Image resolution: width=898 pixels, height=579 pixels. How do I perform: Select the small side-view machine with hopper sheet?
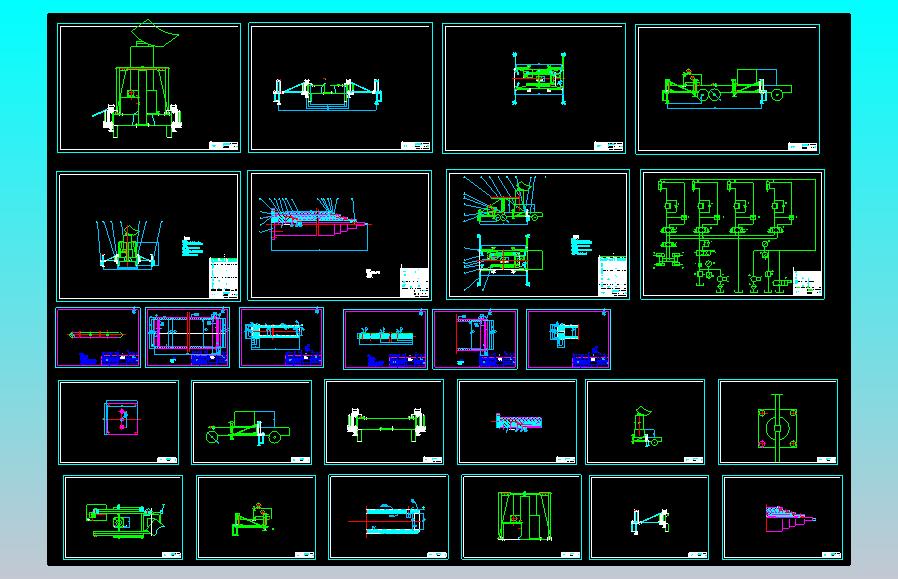[x=645, y=422]
